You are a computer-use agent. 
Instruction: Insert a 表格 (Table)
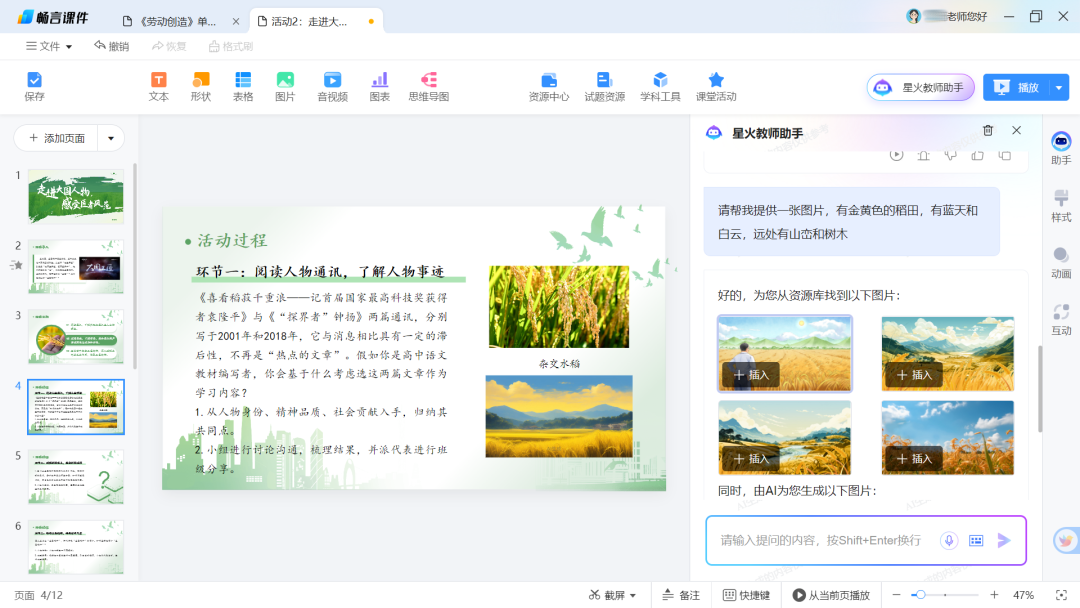point(243,85)
